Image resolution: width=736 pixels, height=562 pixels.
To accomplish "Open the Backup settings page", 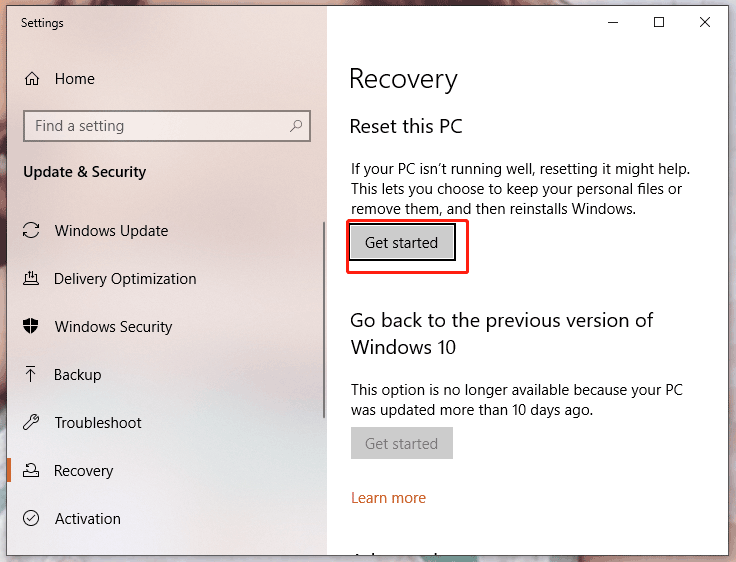I will coord(78,375).
